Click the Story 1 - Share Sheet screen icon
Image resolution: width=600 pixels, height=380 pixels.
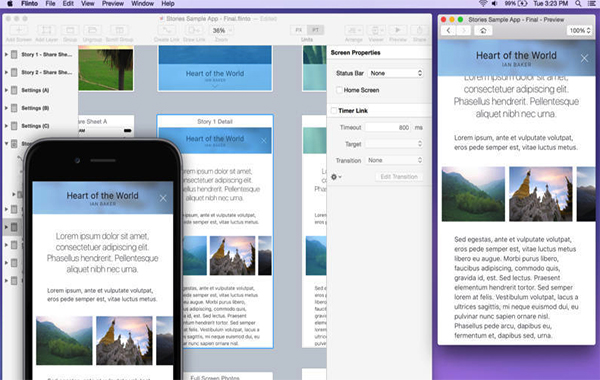pos(14,54)
